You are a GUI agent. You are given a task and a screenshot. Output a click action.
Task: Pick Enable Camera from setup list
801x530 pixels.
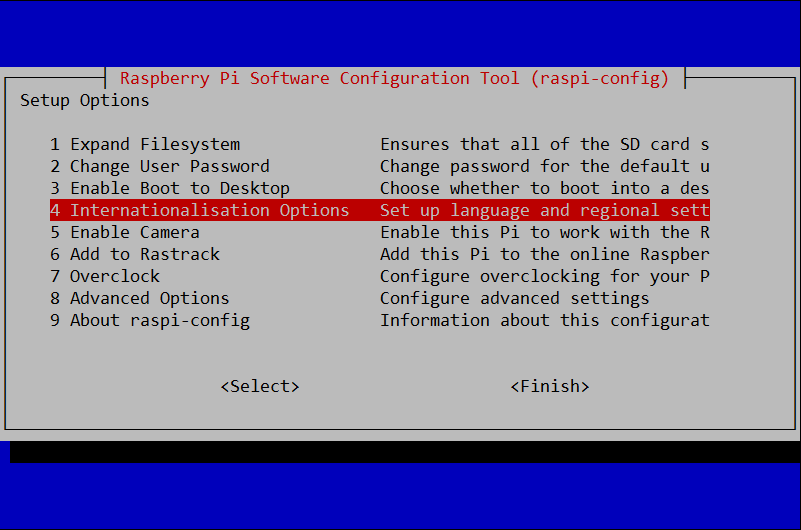125,232
